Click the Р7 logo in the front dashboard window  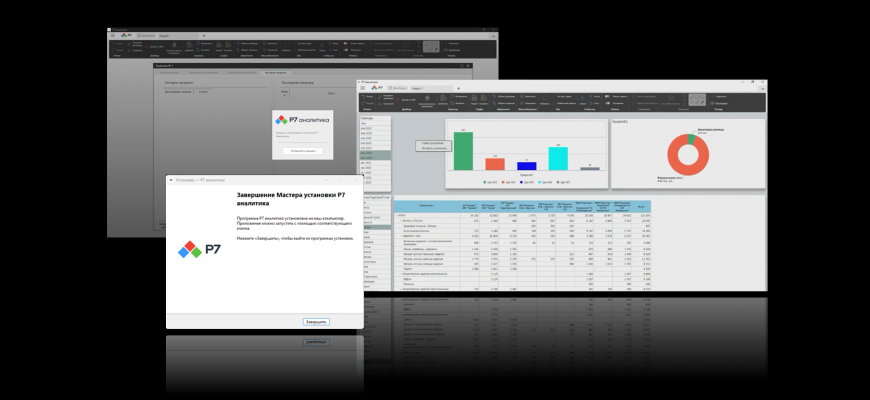tap(377, 88)
